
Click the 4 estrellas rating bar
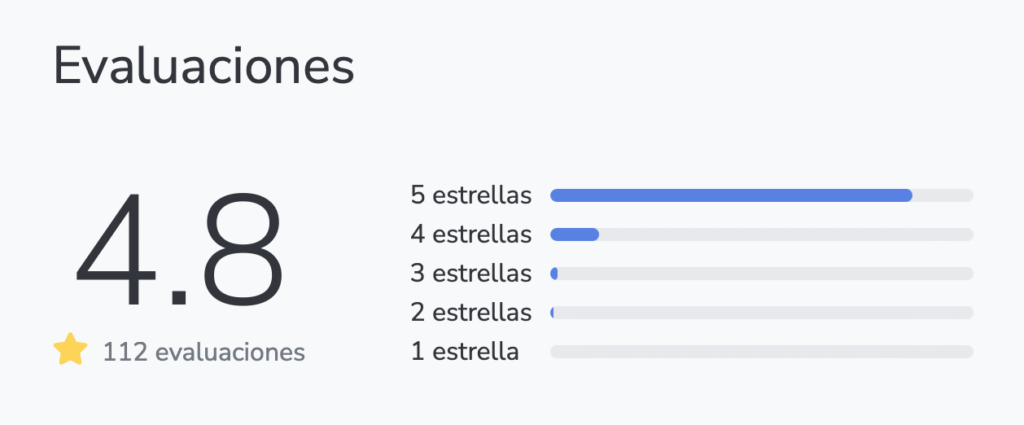tap(761, 234)
